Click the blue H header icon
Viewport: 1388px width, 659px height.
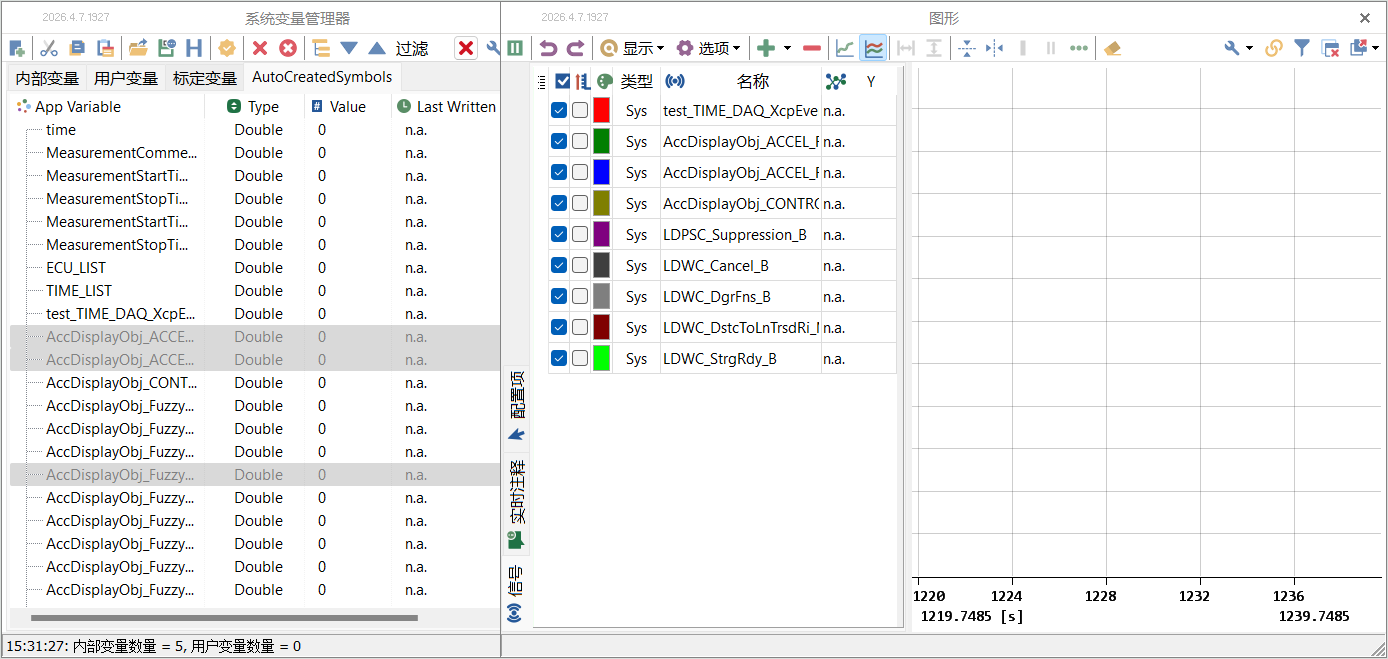(194, 48)
